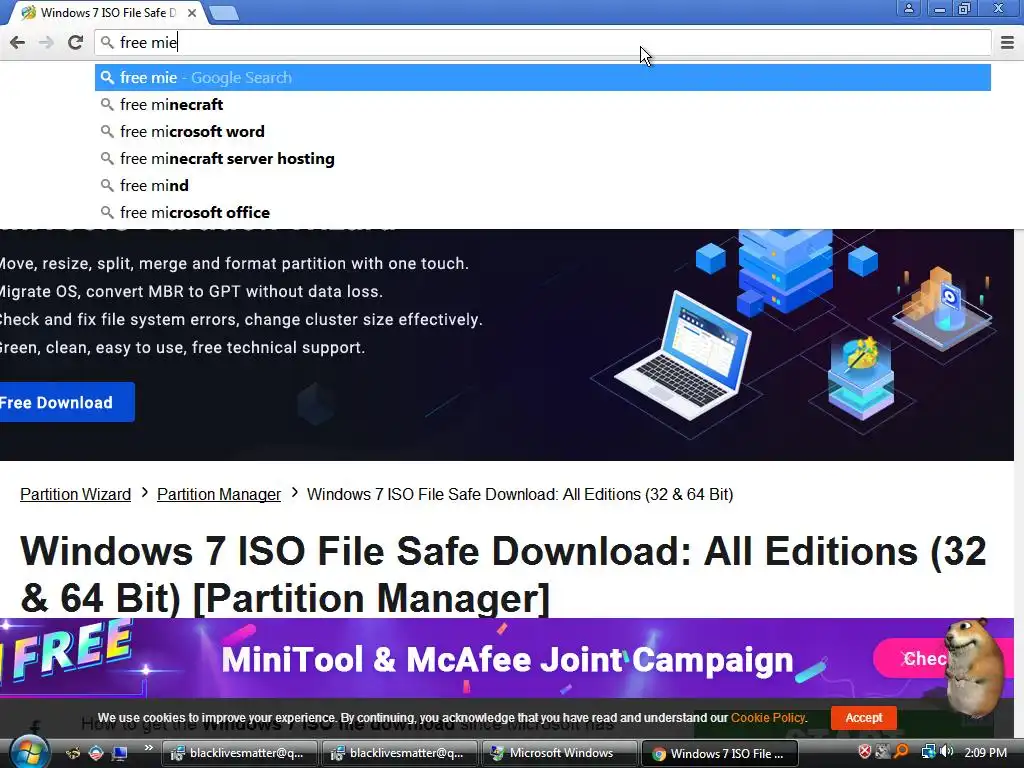Image resolution: width=1024 pixels, height=768 pixels.
Task: Pick the "free microsoft word" suggestion
Action: point(542,131)
